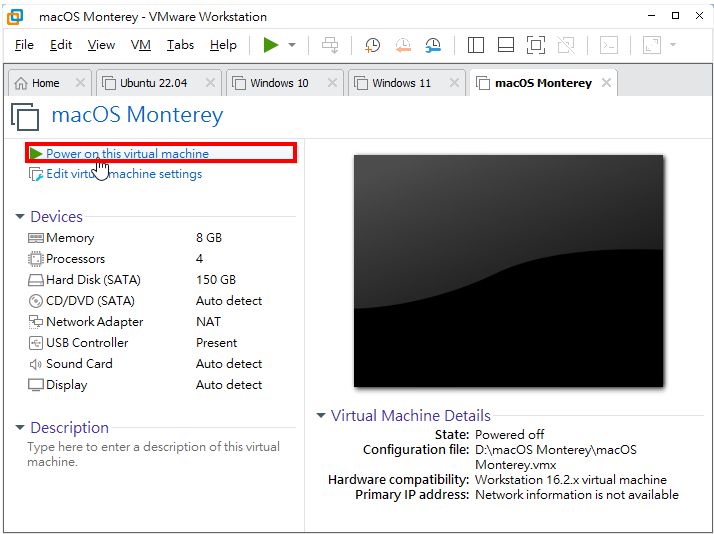Open the power options dropdown arrow
Image resolution: width=714 pixels, height=534 pixels.
pos(292,45)
